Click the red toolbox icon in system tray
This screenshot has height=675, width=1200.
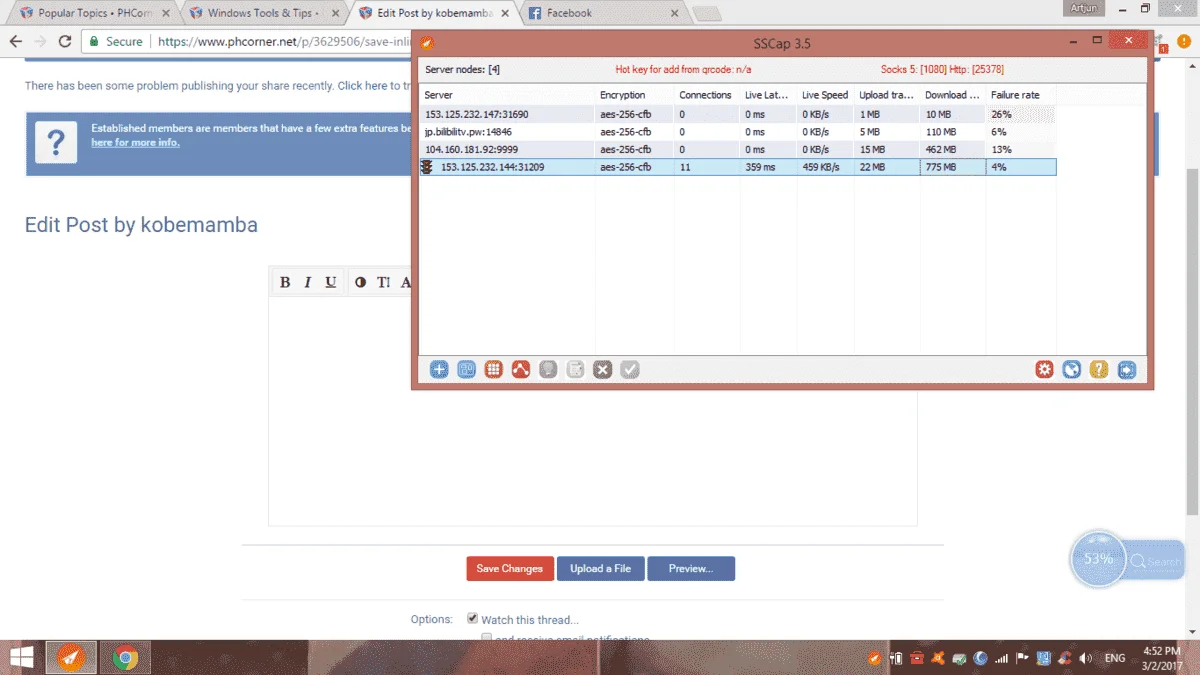pos(916,659)
